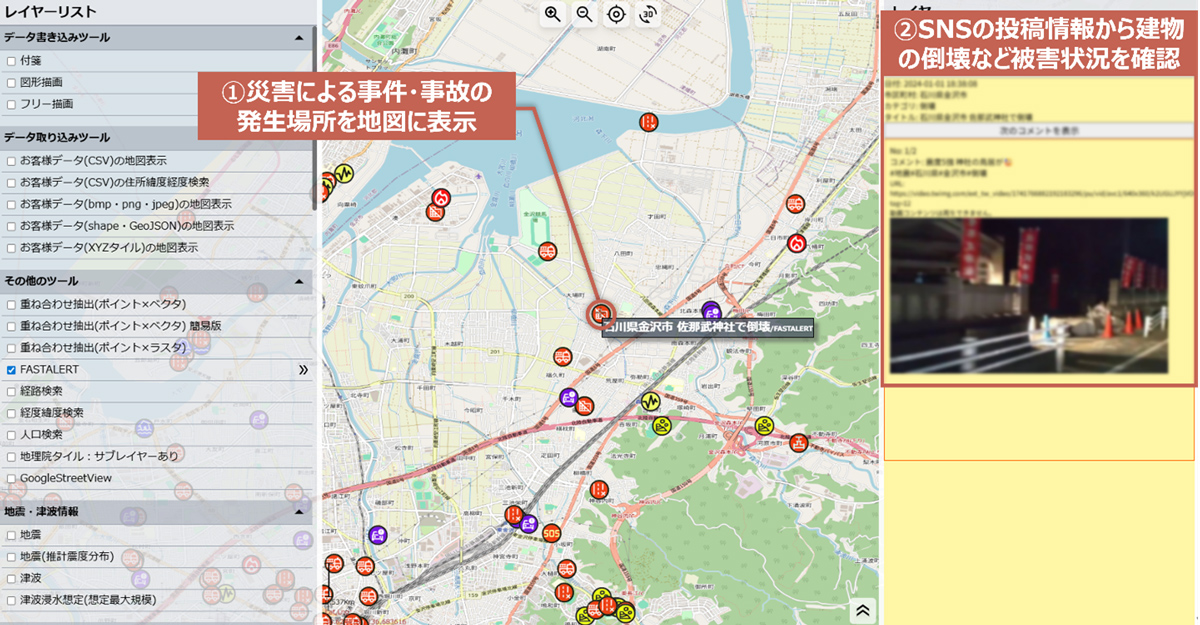Screen dimensions: 1200x625
Task: Select the highlighted collapse marker at 佐那武神社
Action: coord(602,315)
